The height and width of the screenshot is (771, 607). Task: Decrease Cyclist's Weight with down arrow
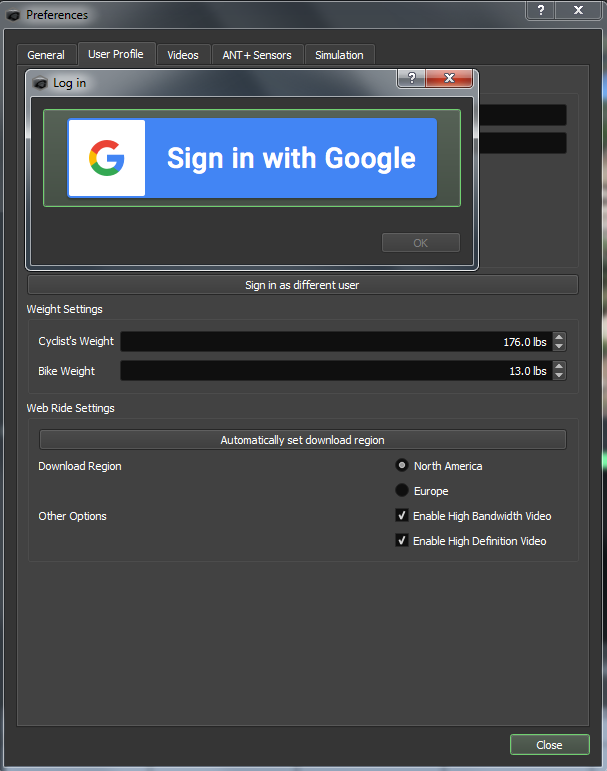tap(559, 346)
